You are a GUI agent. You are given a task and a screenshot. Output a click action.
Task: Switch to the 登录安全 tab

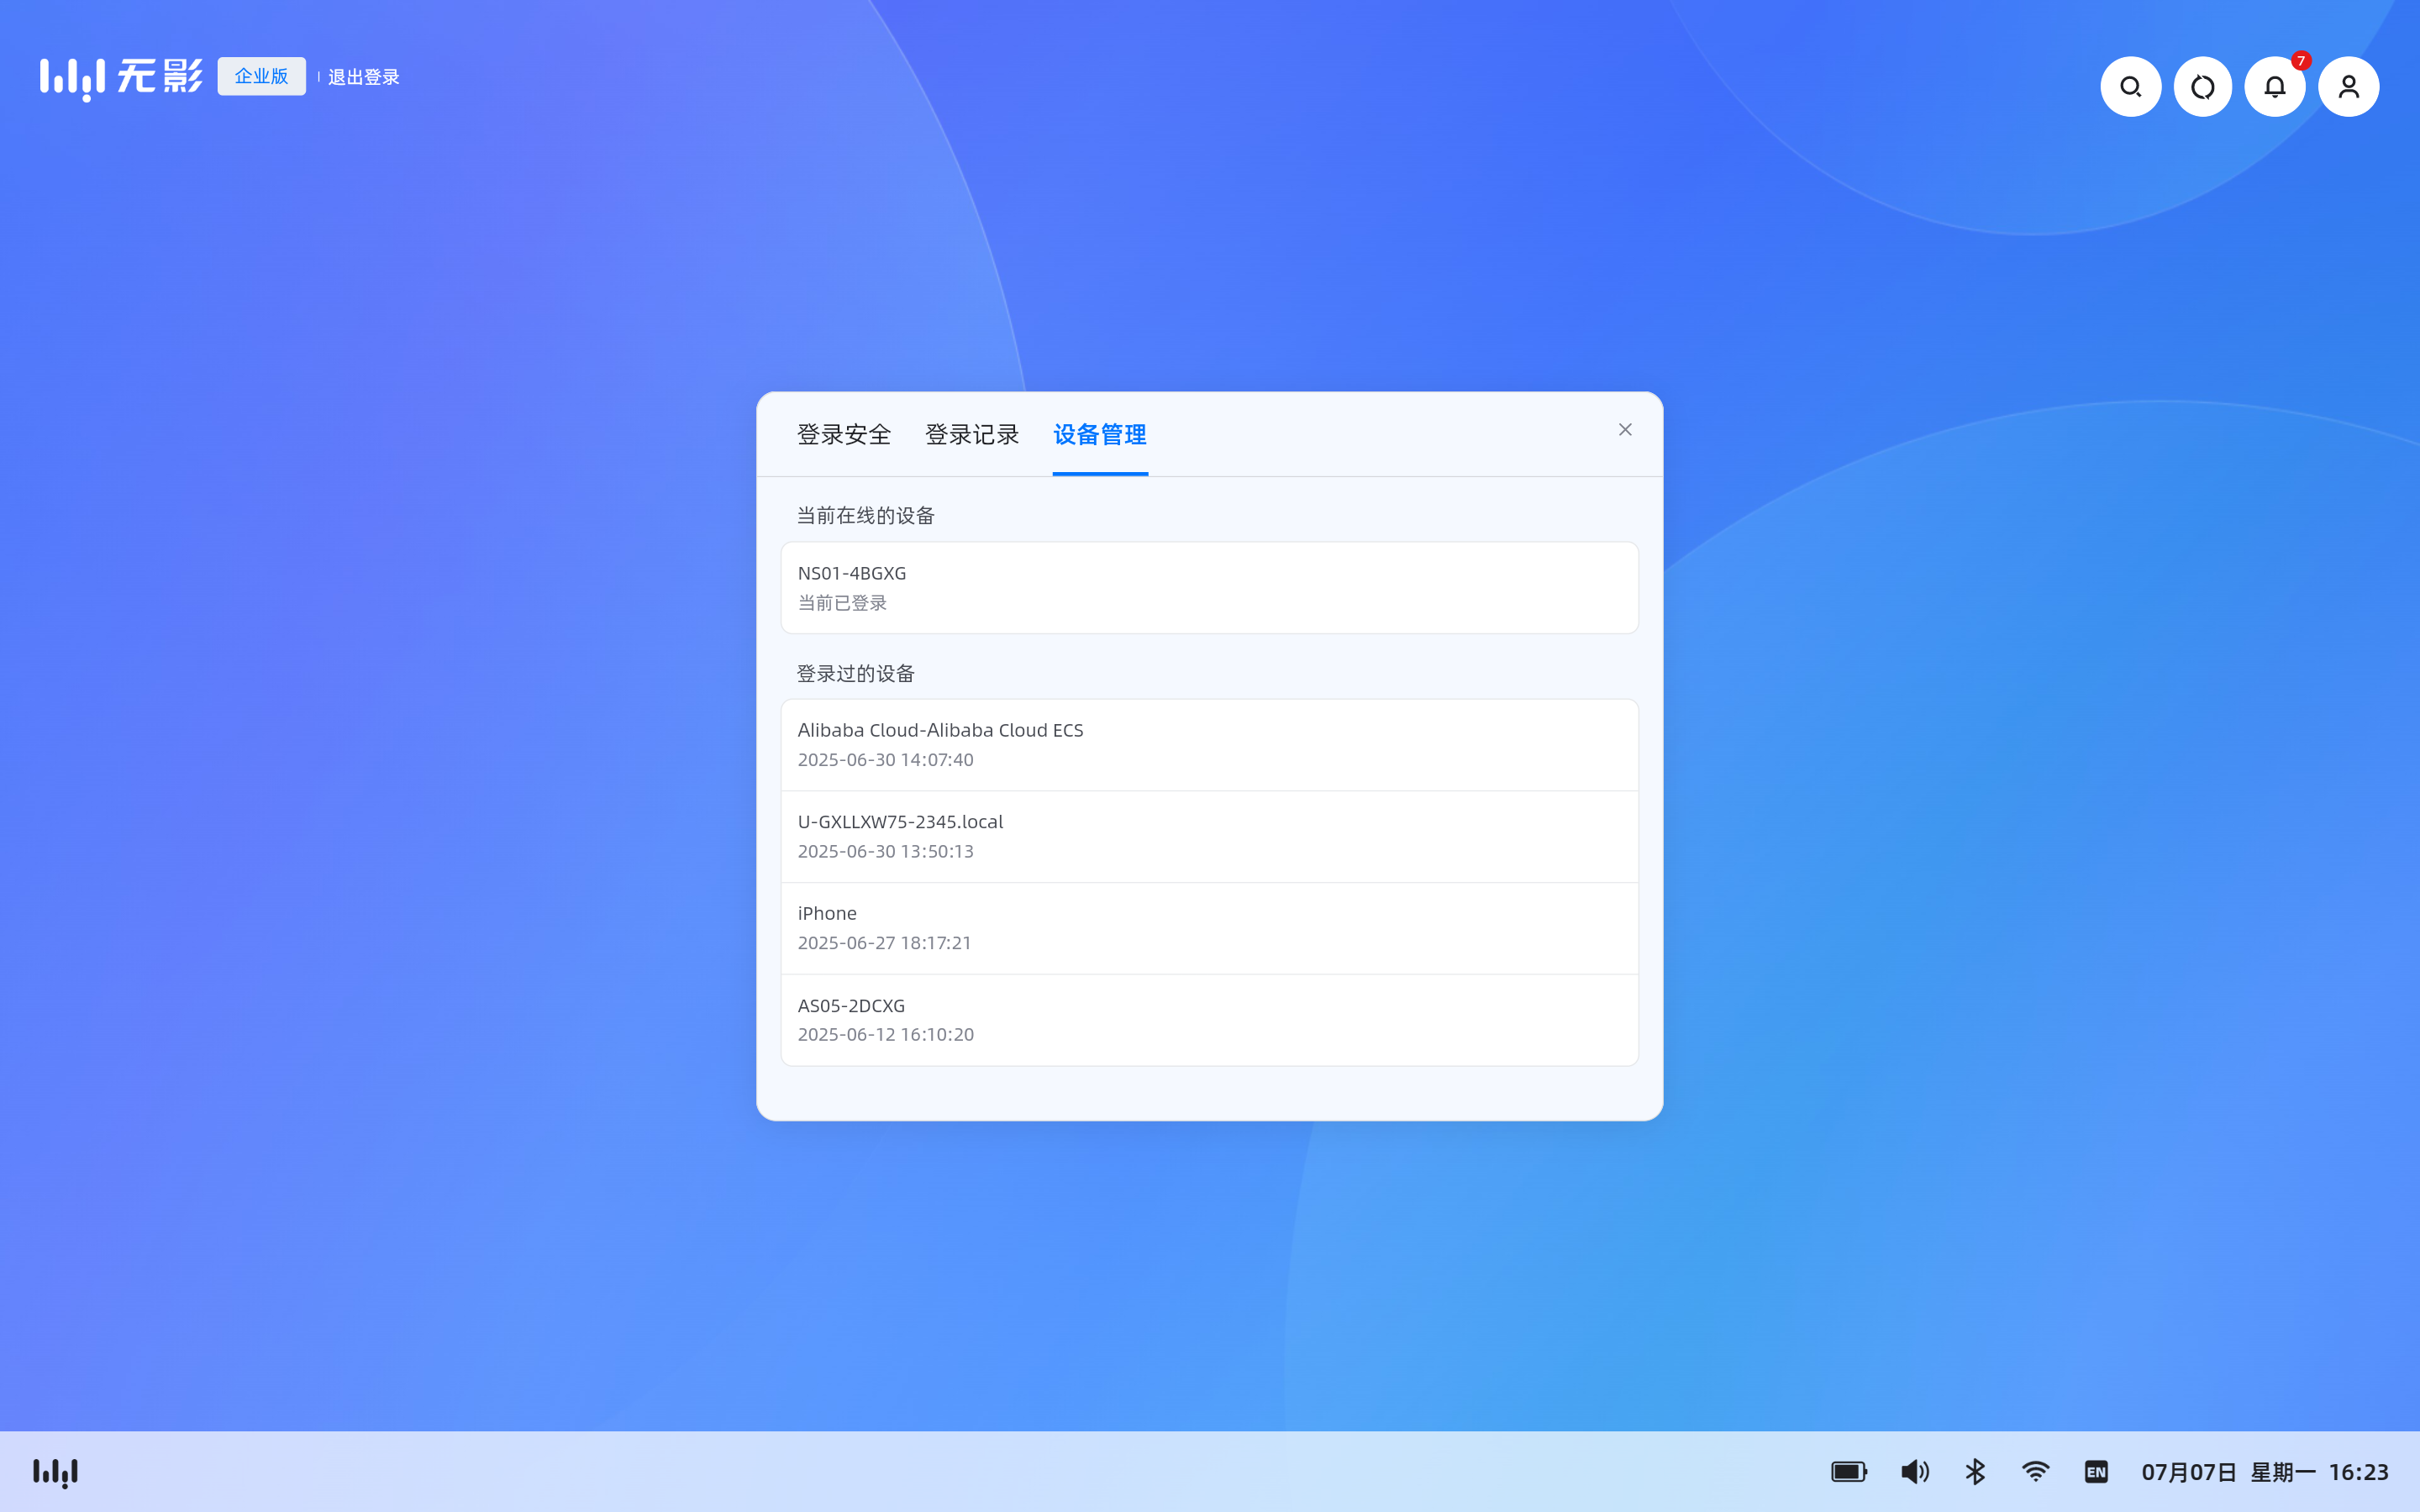coord(843,434)
